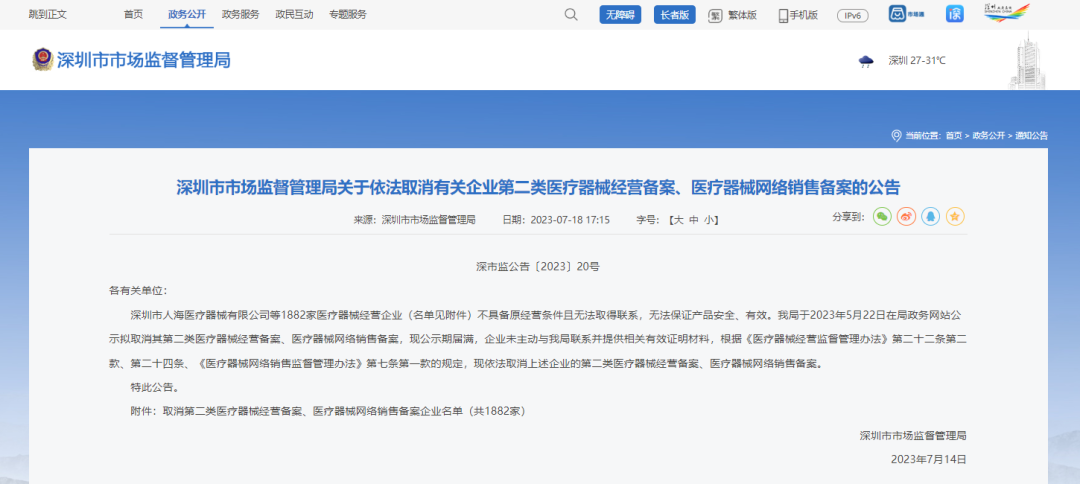1080x484 pixels.
Task: Set font size to 大
Action: [x=678, y=219]
